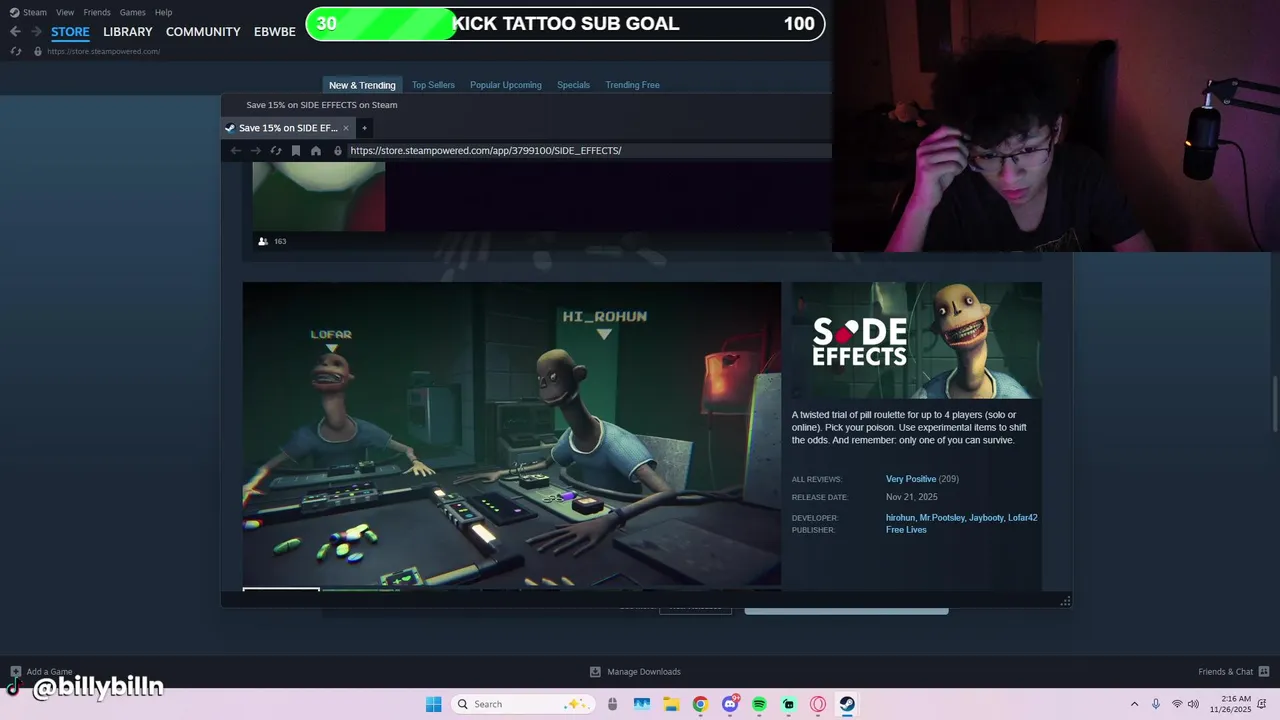Click the main Steam back arrow

point(15,32)
